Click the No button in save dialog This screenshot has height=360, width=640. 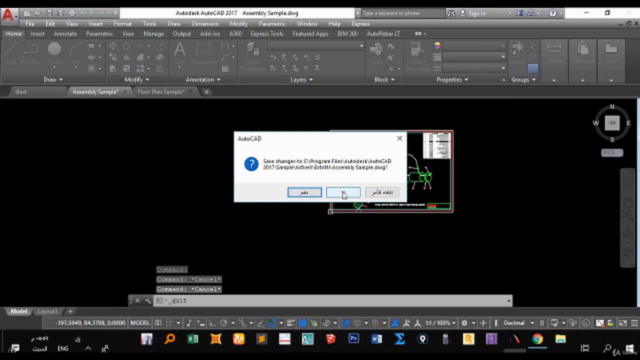(343, 192)
